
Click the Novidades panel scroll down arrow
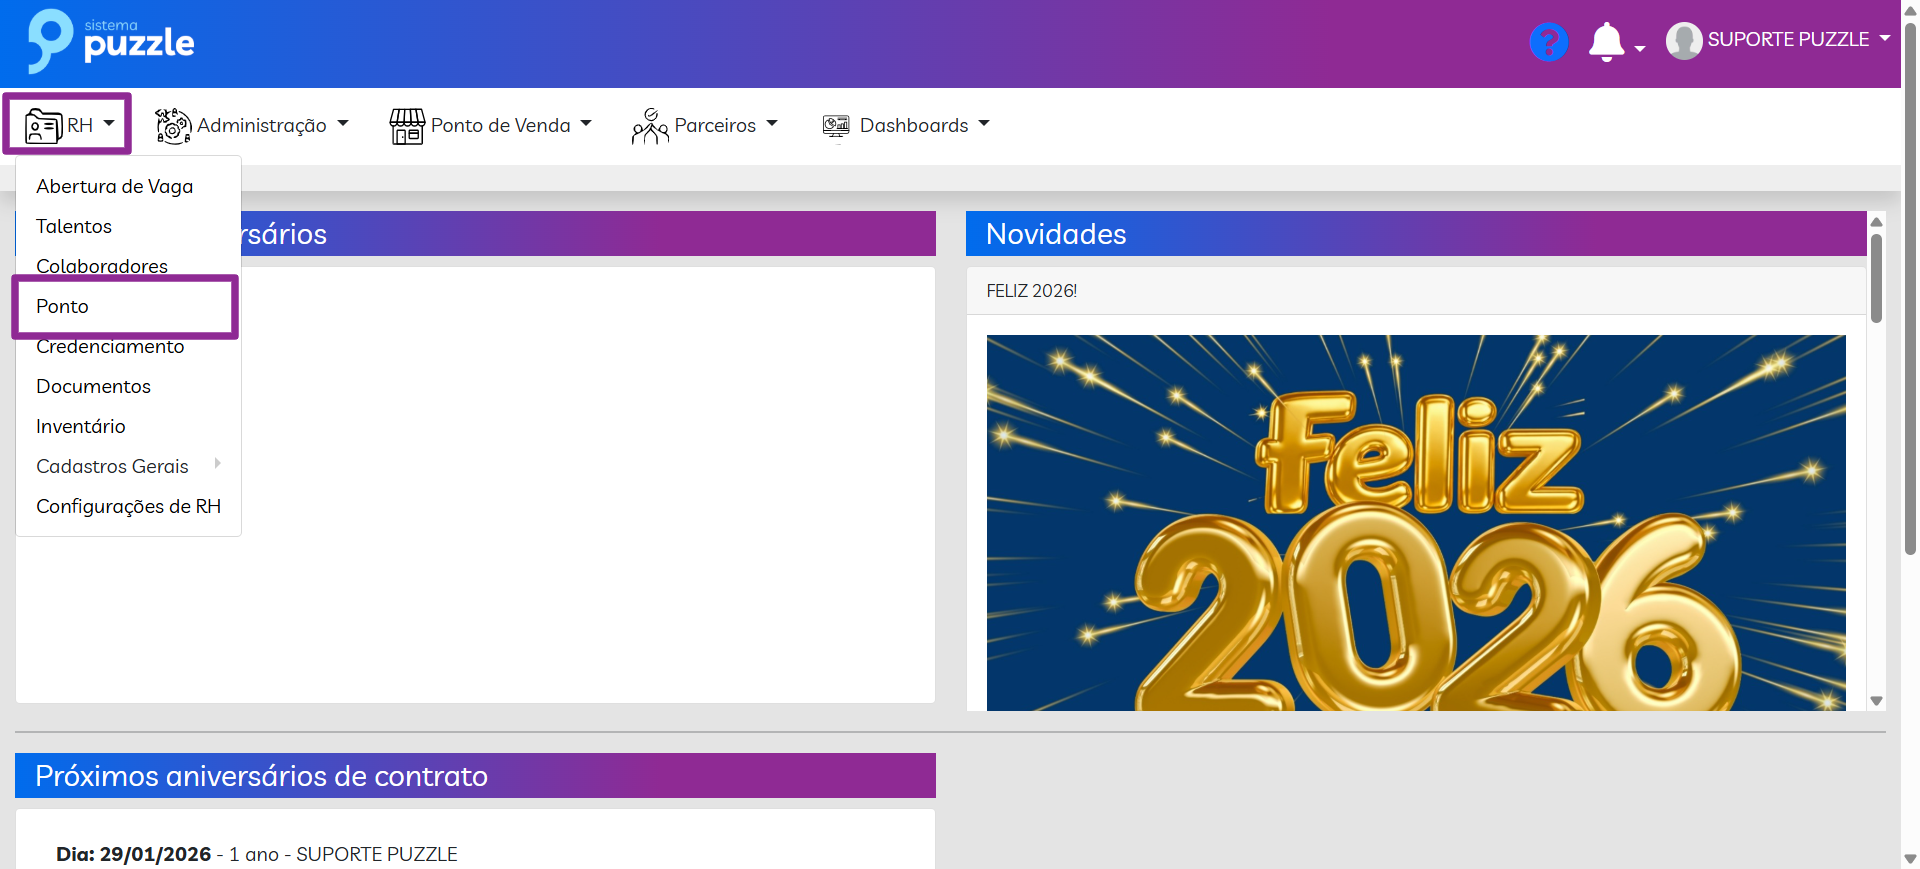click(x=1876, y=701)
